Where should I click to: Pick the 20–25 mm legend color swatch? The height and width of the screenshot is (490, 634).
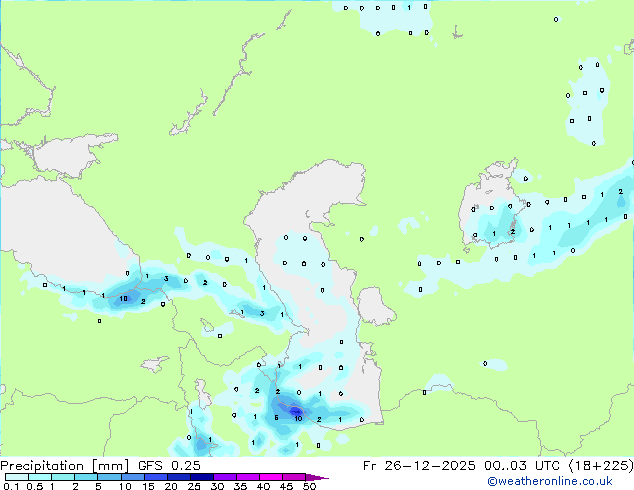point(179,477)
